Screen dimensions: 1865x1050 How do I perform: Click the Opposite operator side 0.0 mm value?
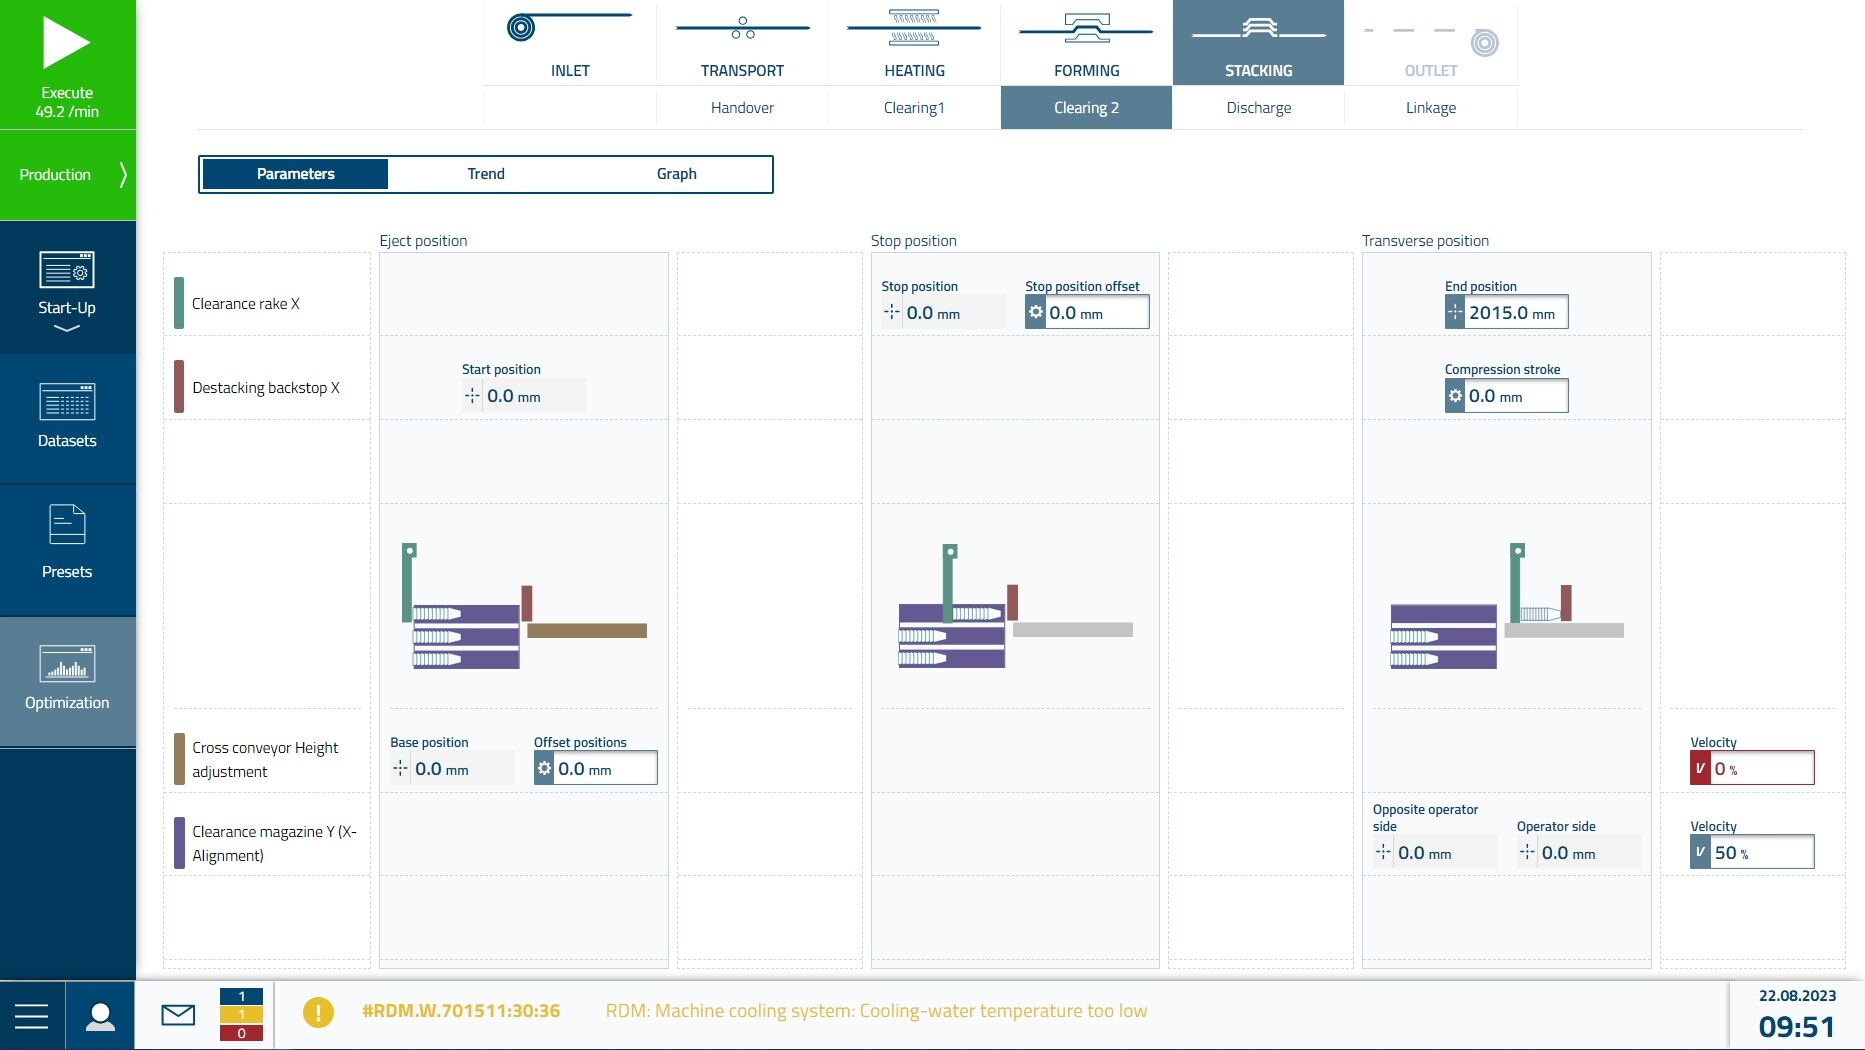coord(1434,852)
